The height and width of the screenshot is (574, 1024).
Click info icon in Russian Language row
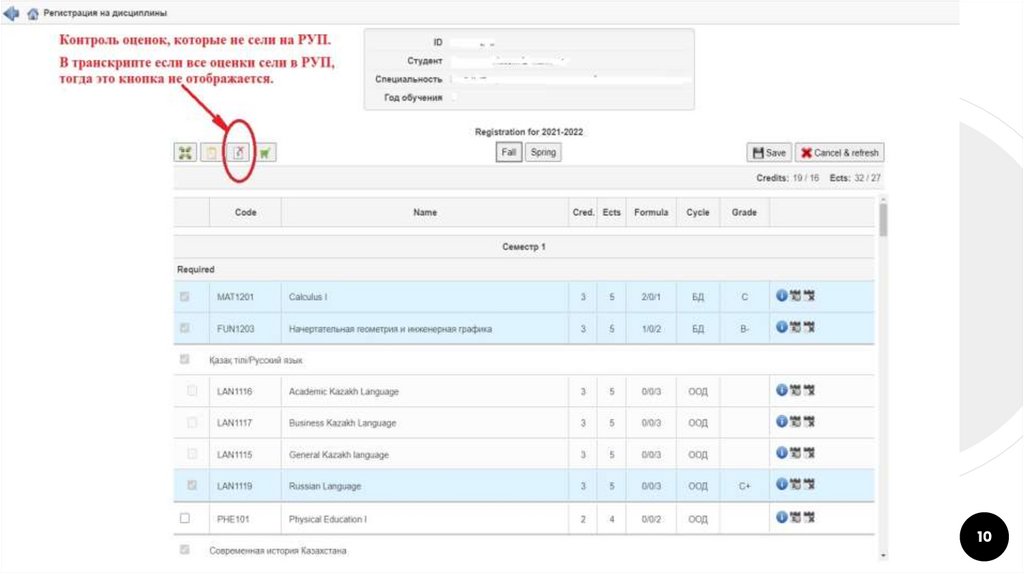click(x=782, y=485)
